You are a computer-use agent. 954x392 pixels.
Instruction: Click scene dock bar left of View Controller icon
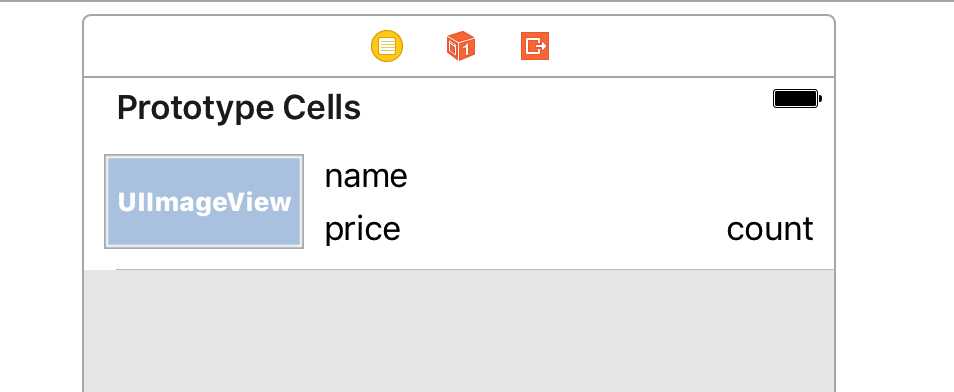point(225,46)
